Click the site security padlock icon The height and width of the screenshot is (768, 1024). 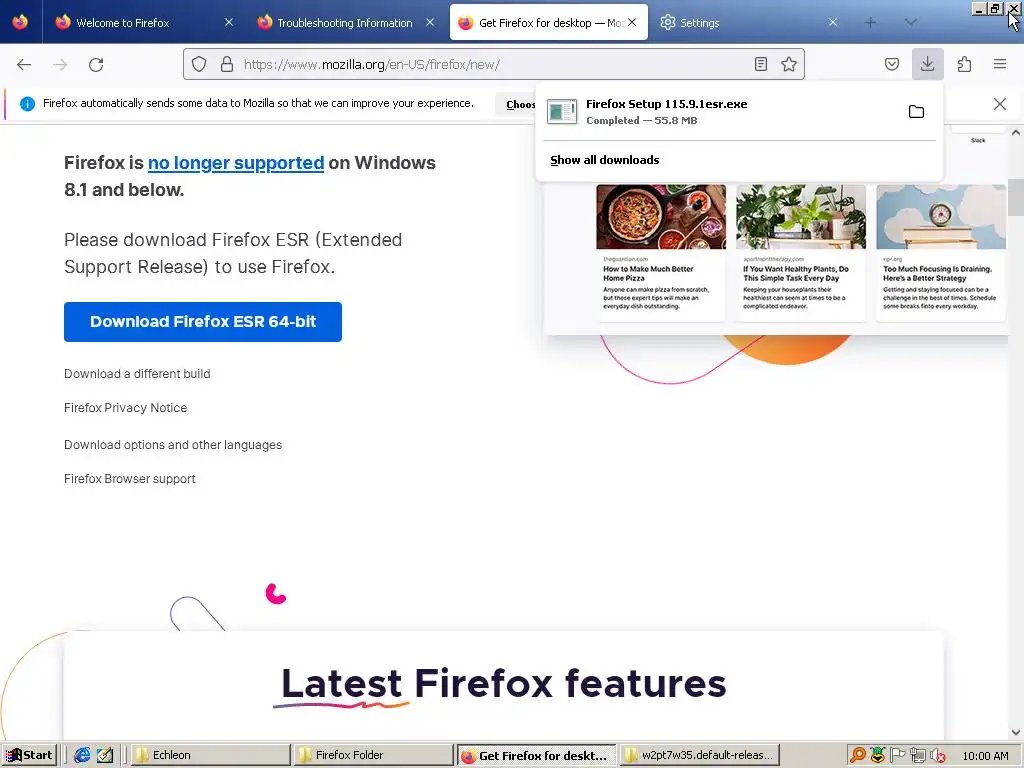tap(227, 64)
